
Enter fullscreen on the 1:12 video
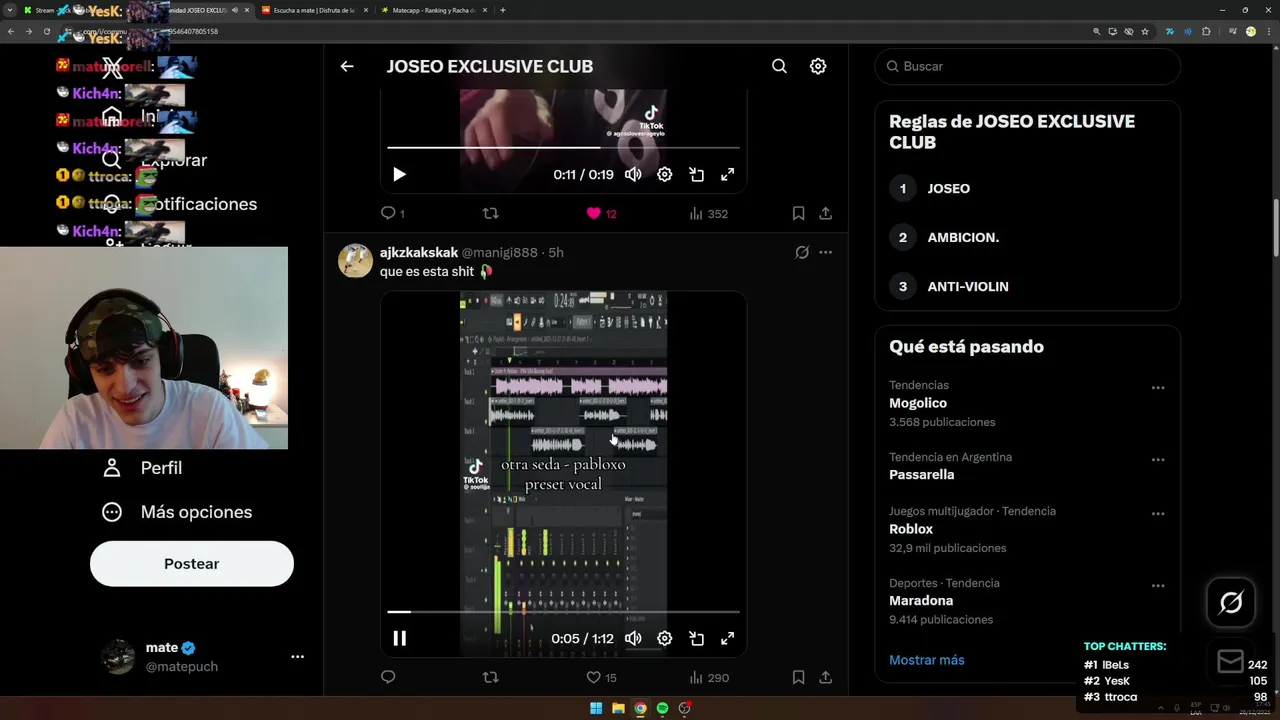[728, 638]
